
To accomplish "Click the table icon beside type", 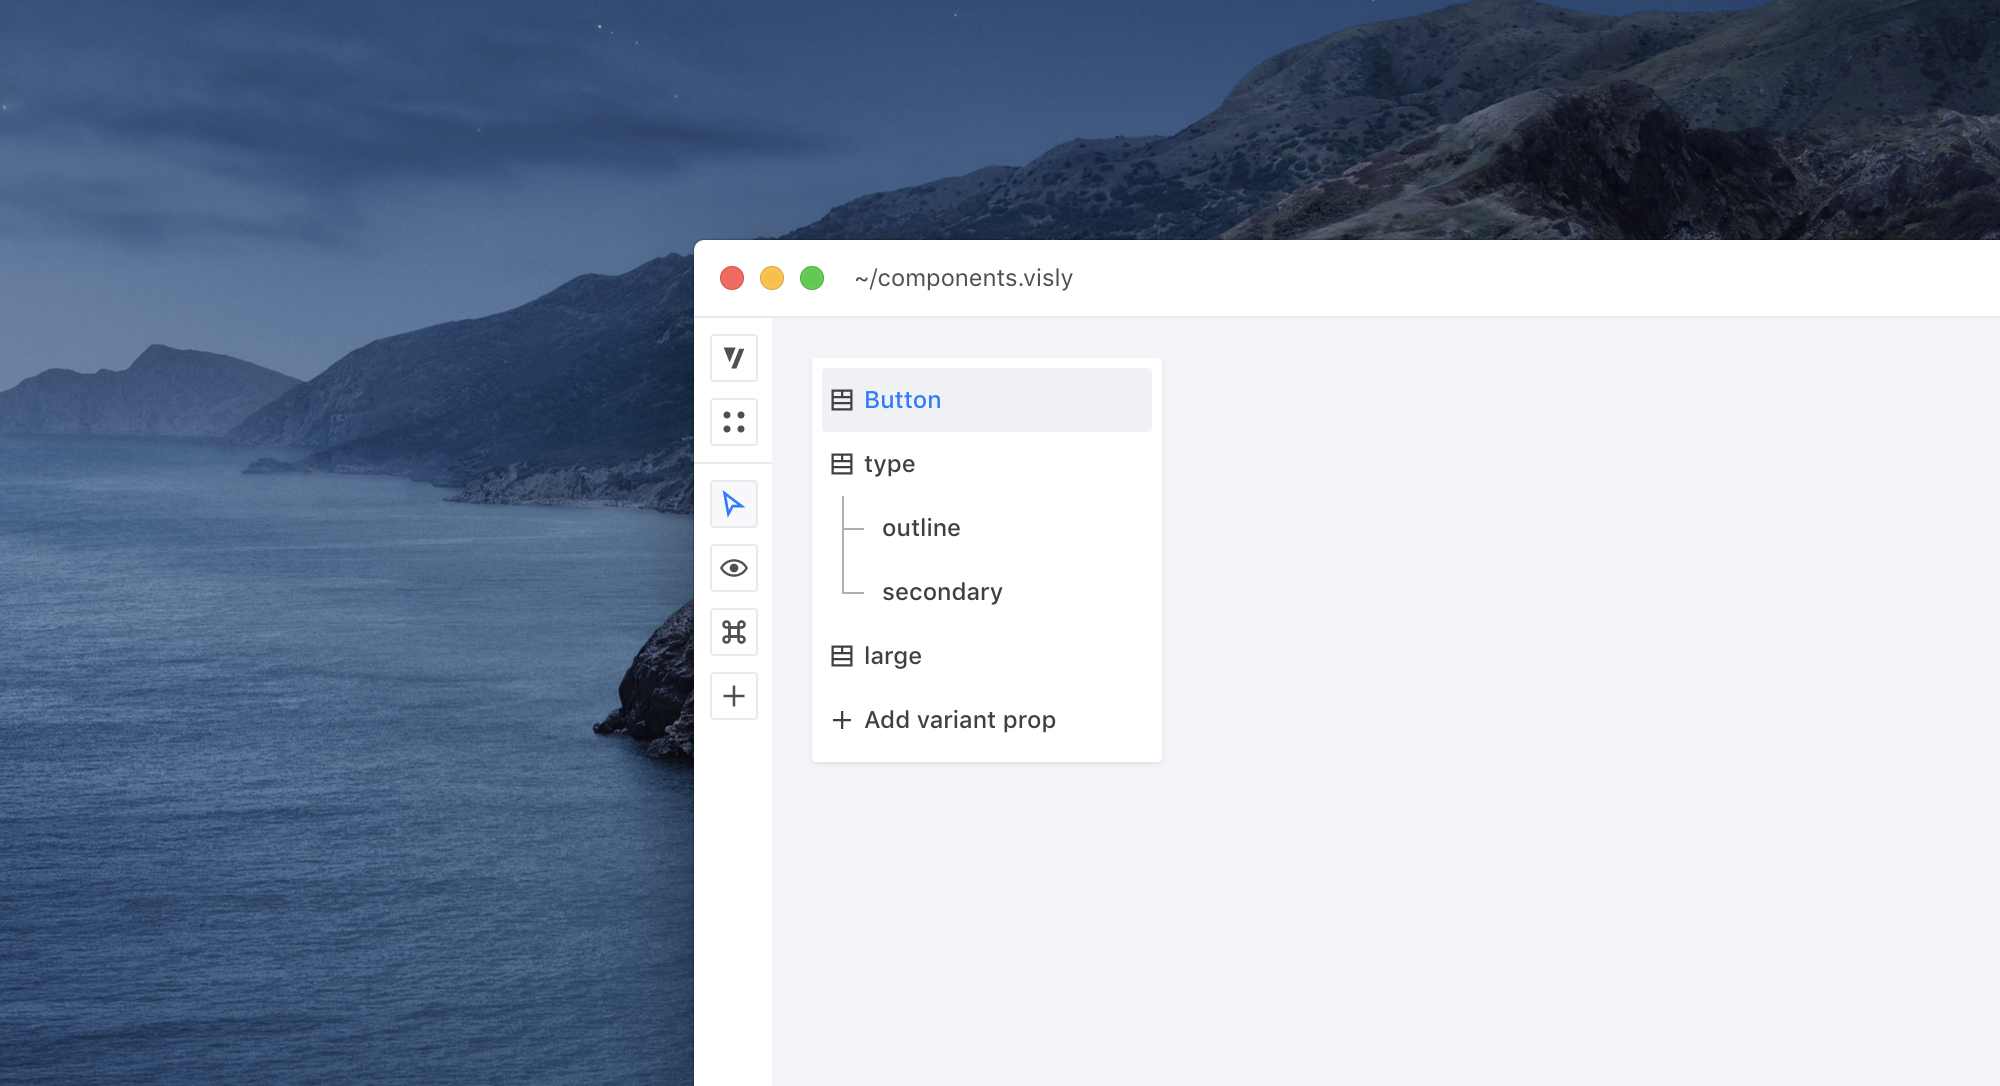I will 842,464.
